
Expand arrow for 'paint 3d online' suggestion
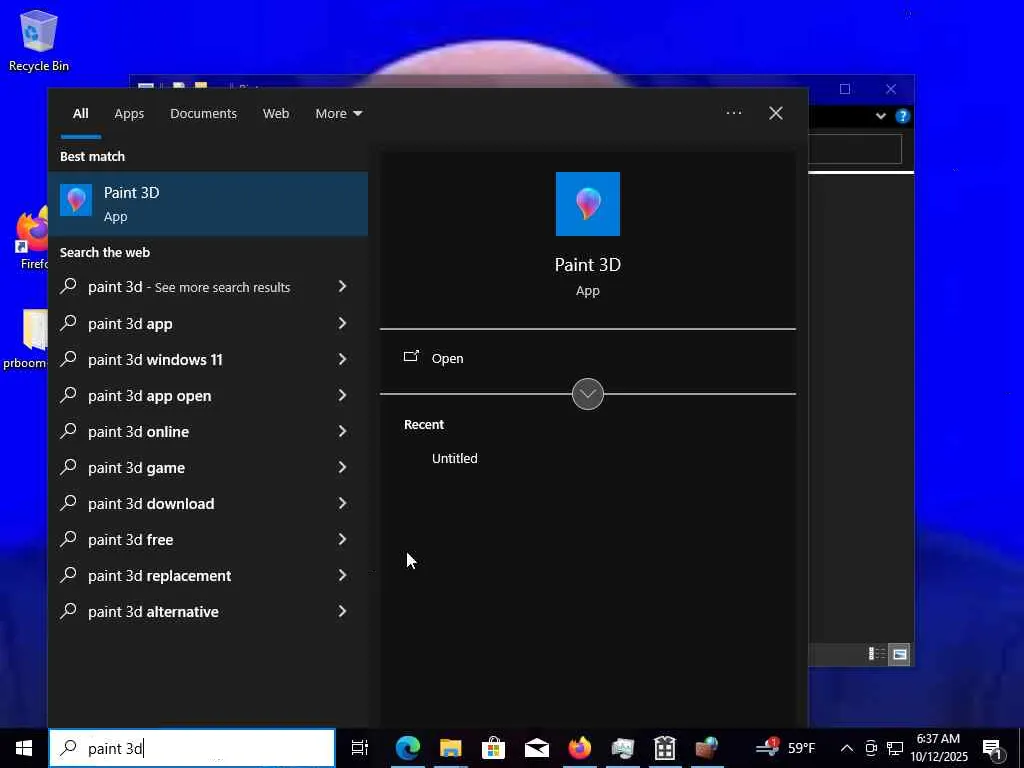pyautogui.click(x=342, y=431)
